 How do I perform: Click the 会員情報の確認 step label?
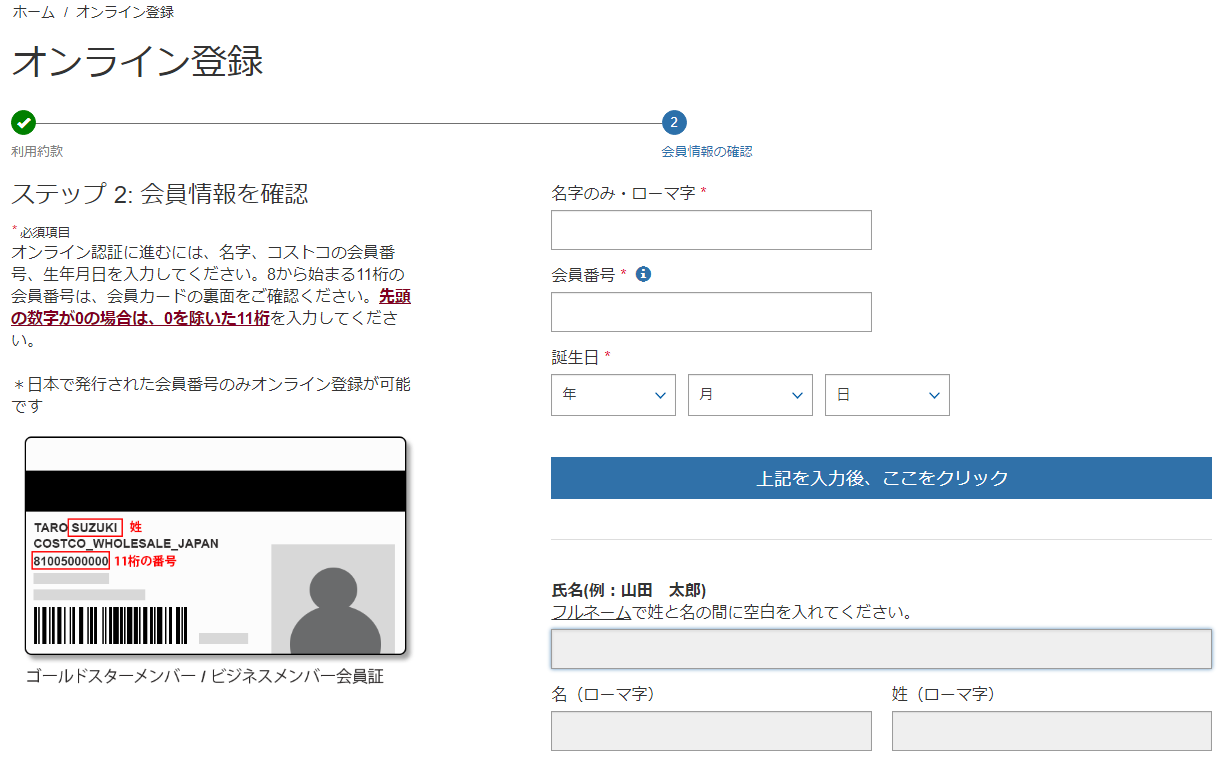pyautogui.click(x=707, y=152)
